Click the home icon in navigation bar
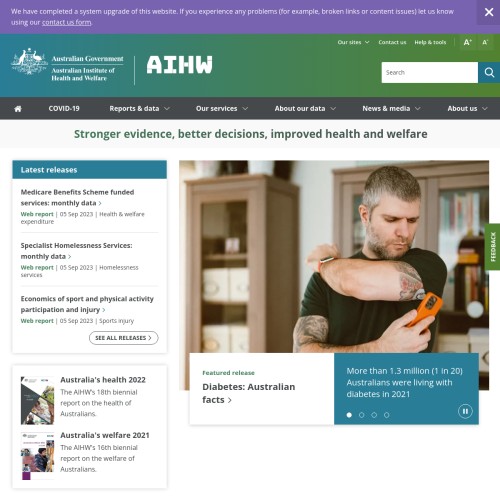This screenshot has width=500, height=500. [x=18, y=109]
